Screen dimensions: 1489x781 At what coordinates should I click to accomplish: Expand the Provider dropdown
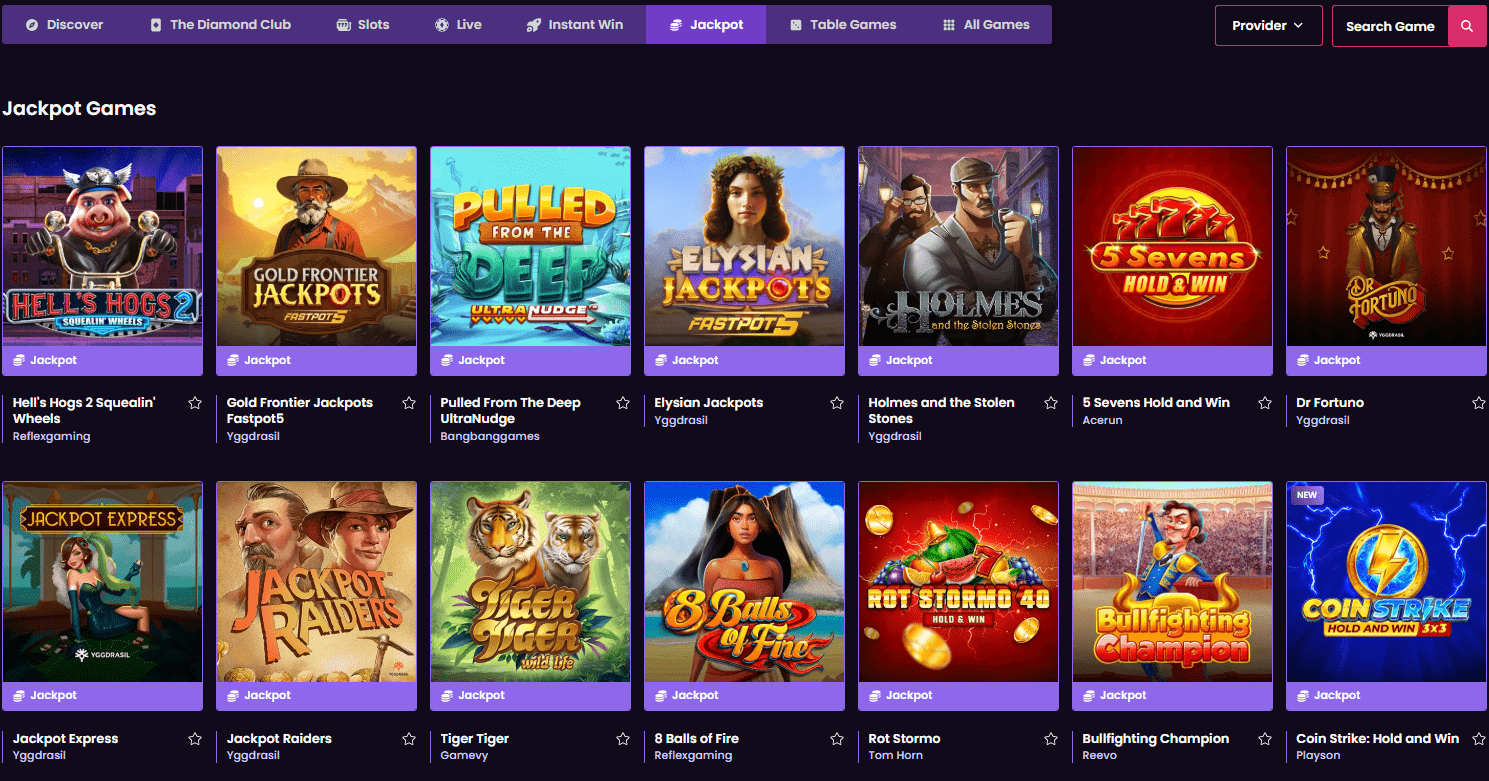click(x=1268, y=26)
